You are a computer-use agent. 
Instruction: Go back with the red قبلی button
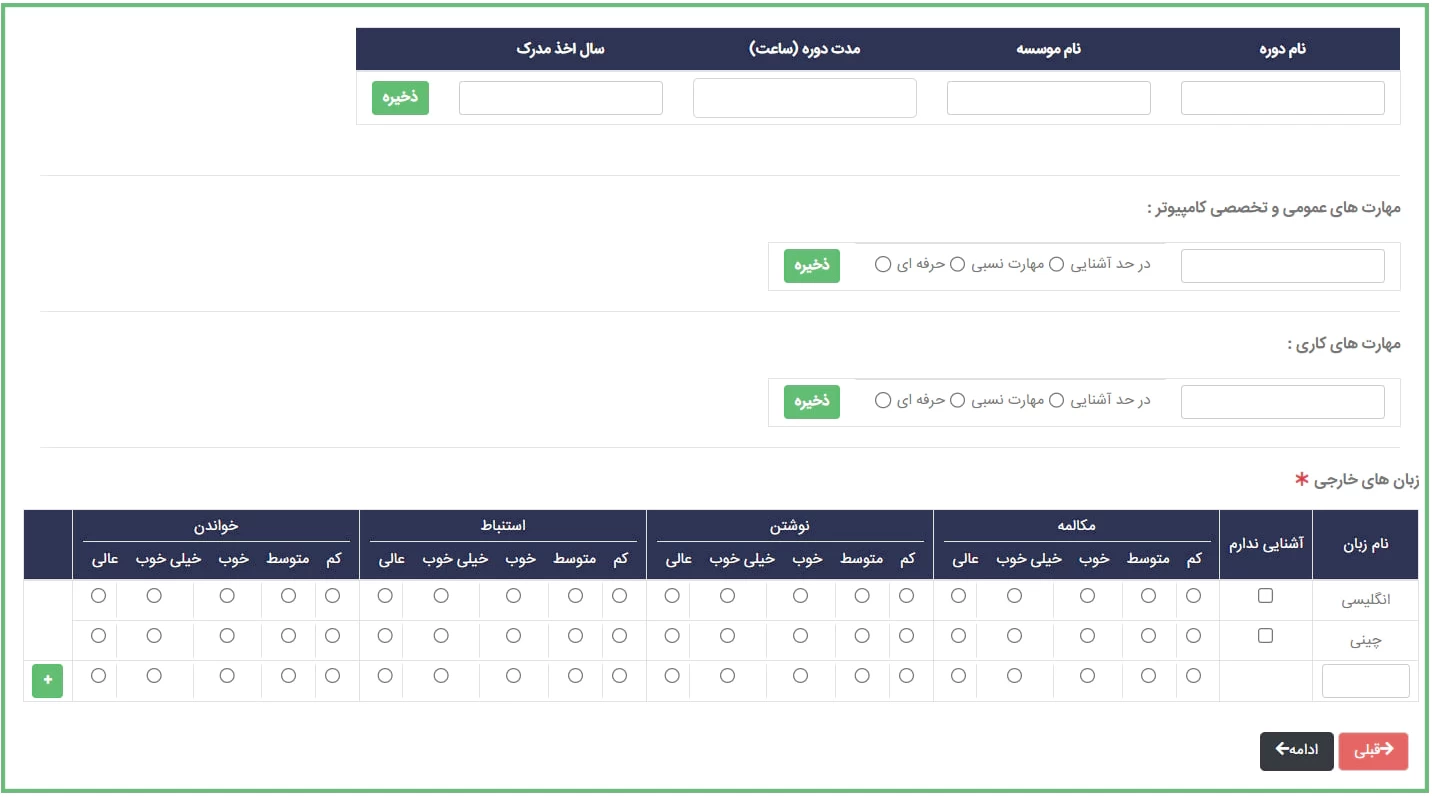[x=1373, y=751]
